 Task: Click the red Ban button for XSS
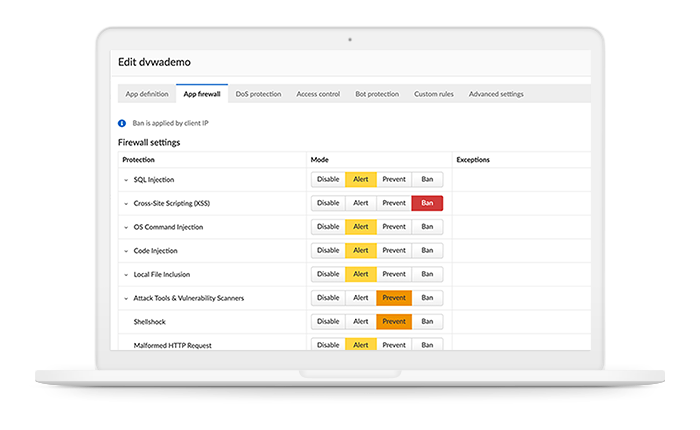coord(427,203)
